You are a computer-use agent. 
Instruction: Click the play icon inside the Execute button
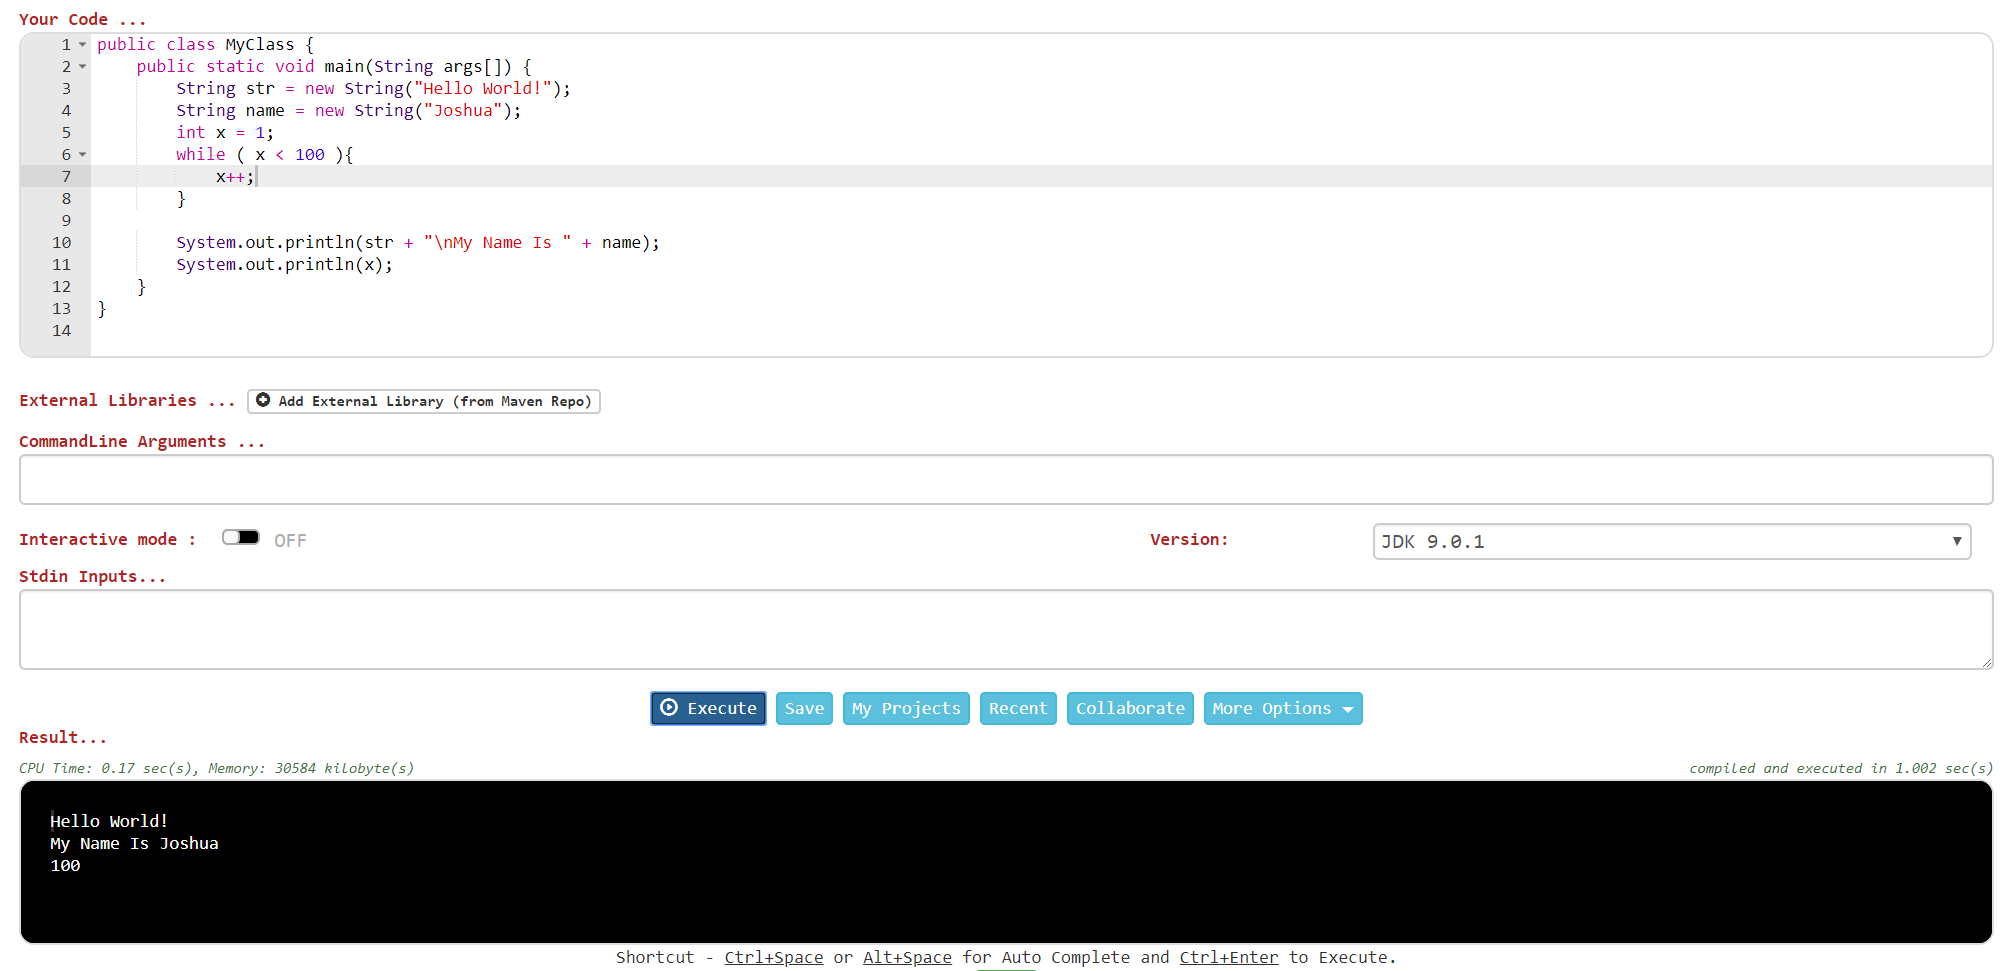(x=669, y=707)
